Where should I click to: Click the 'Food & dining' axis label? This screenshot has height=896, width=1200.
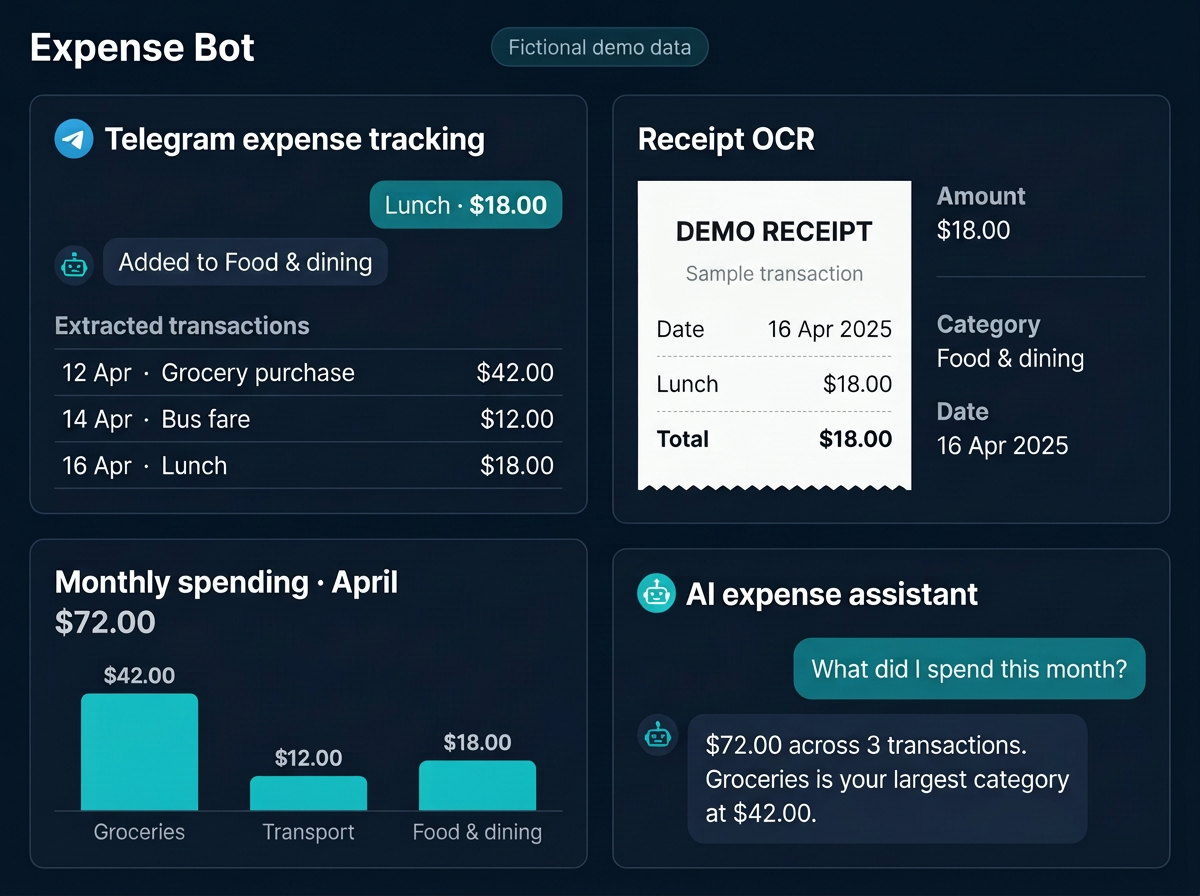tap(477, 832)
